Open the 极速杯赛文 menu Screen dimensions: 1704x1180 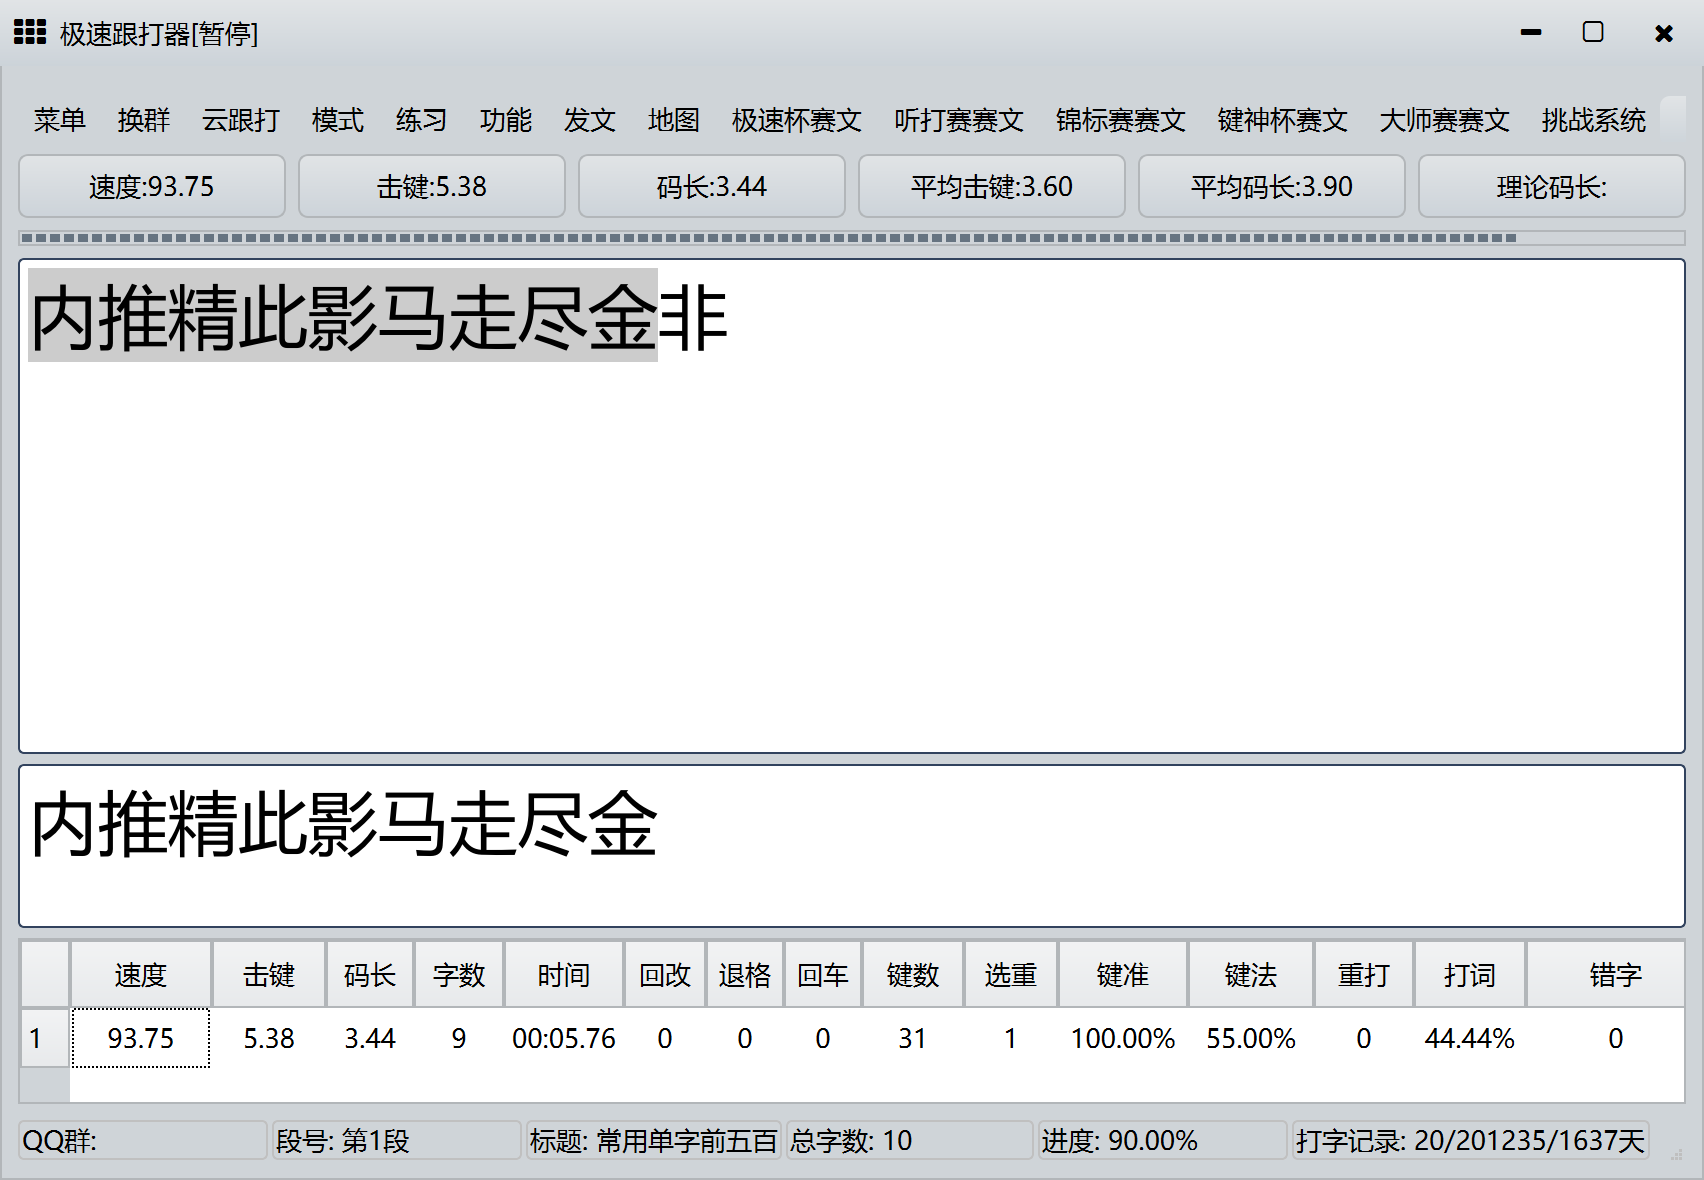[797, 120]
